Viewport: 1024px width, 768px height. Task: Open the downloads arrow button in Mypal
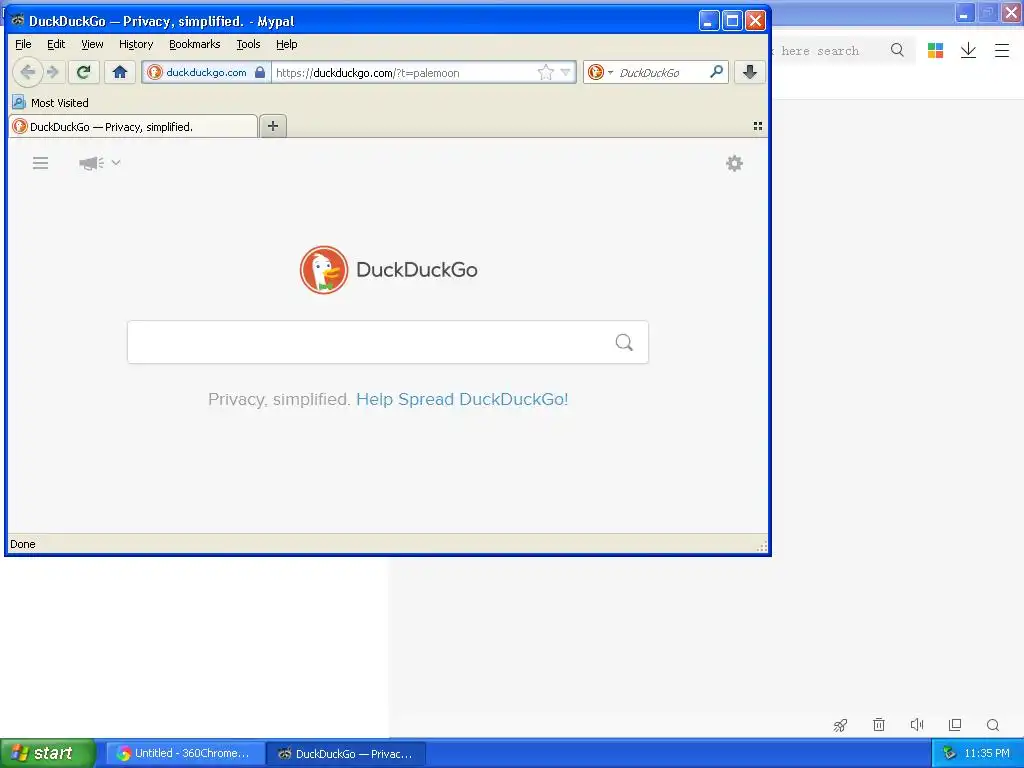point(750,72)
